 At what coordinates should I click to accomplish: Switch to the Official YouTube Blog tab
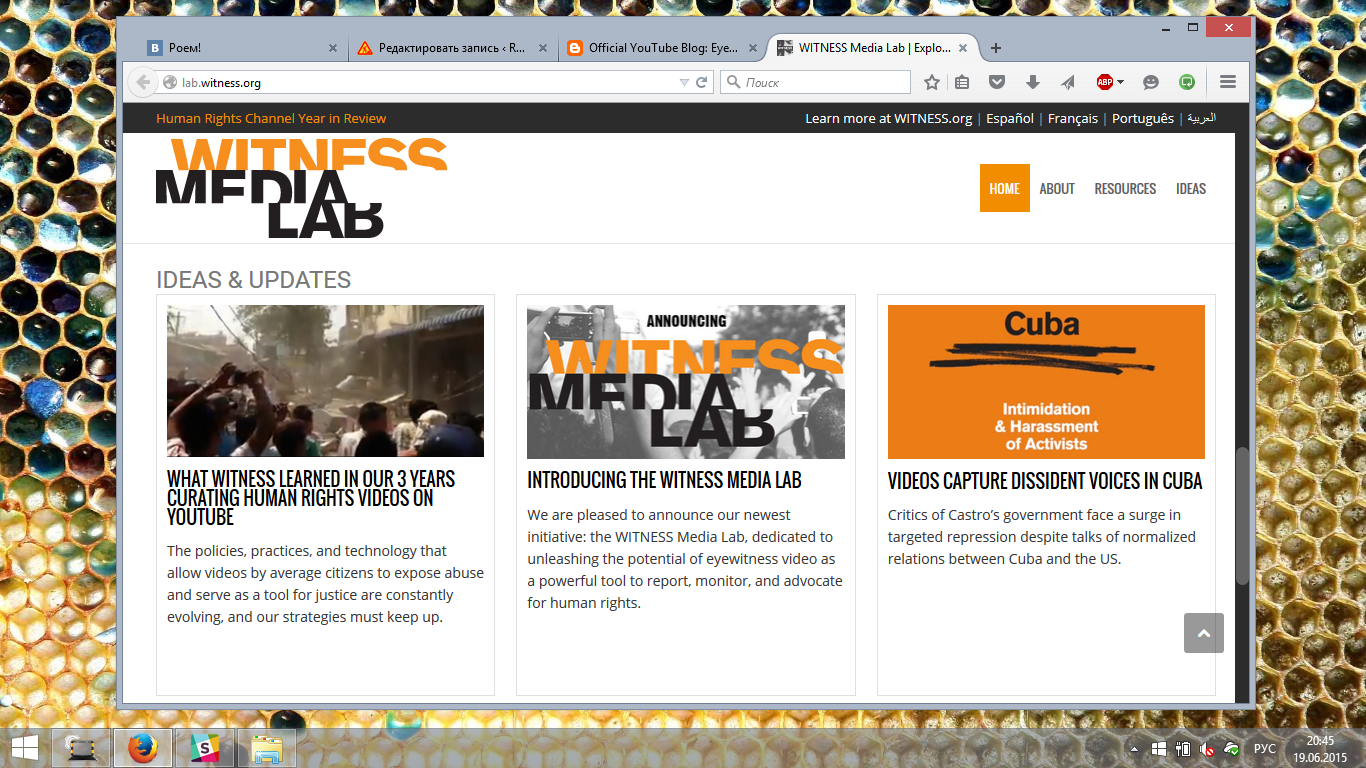(663, 48)
